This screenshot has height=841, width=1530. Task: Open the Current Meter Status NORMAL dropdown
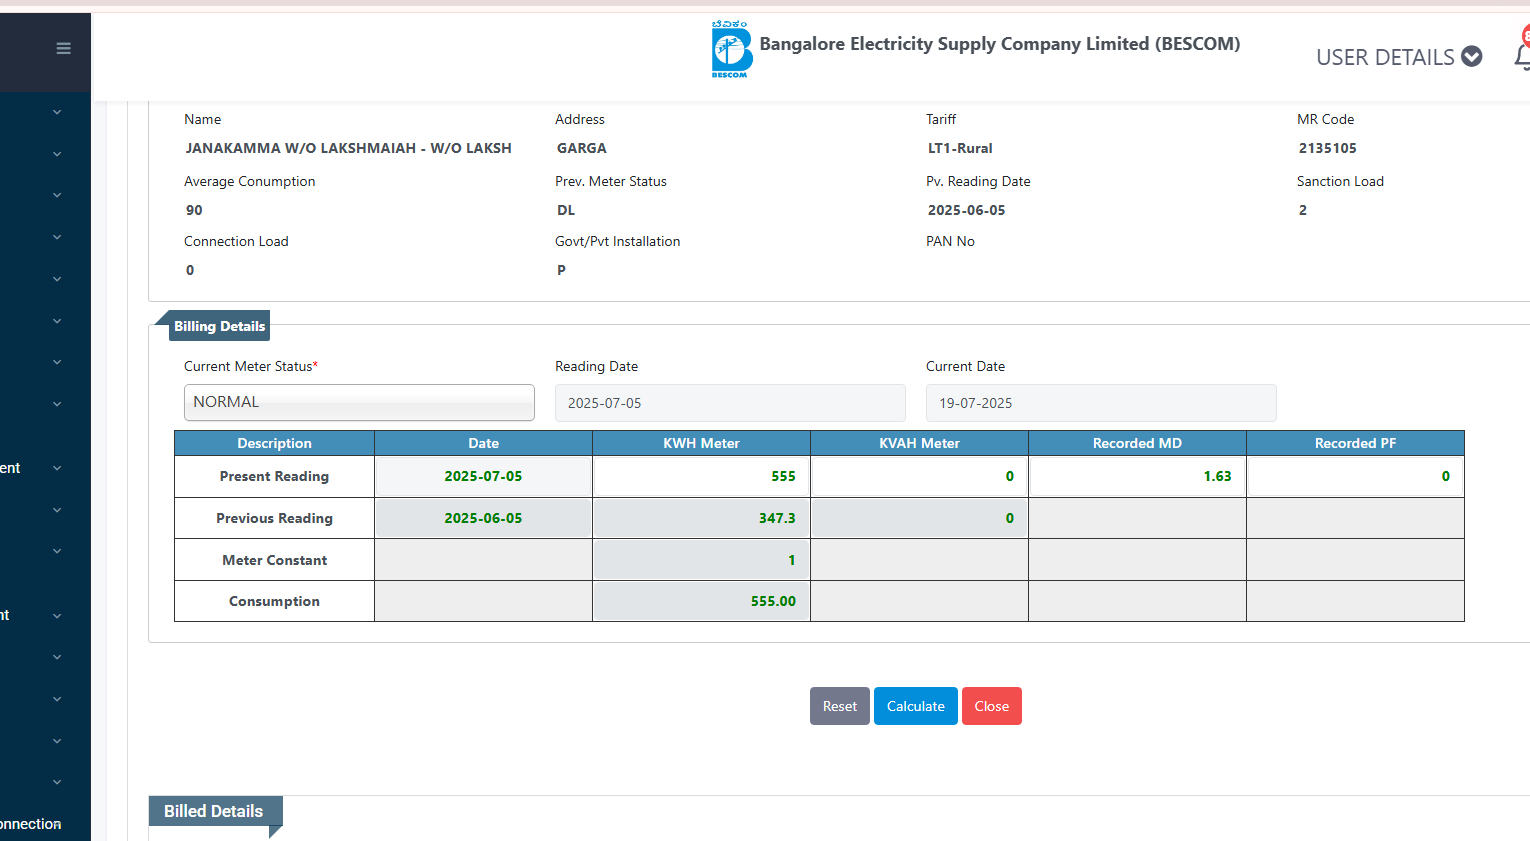pos(359,402)
